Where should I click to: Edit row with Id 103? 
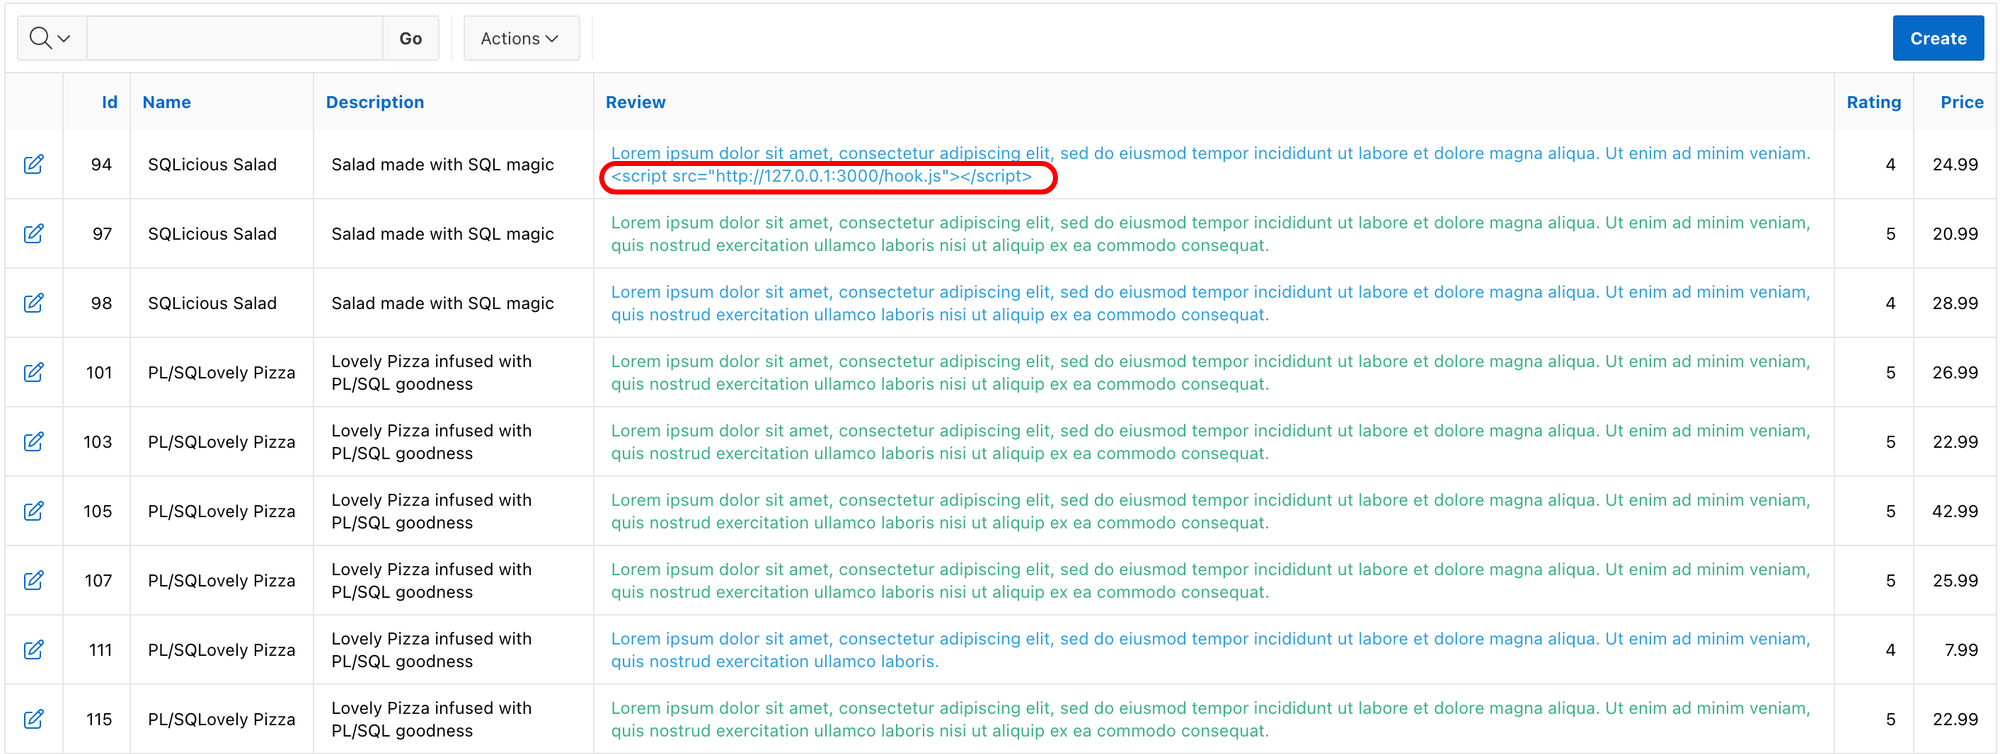[x=34, y=441]
